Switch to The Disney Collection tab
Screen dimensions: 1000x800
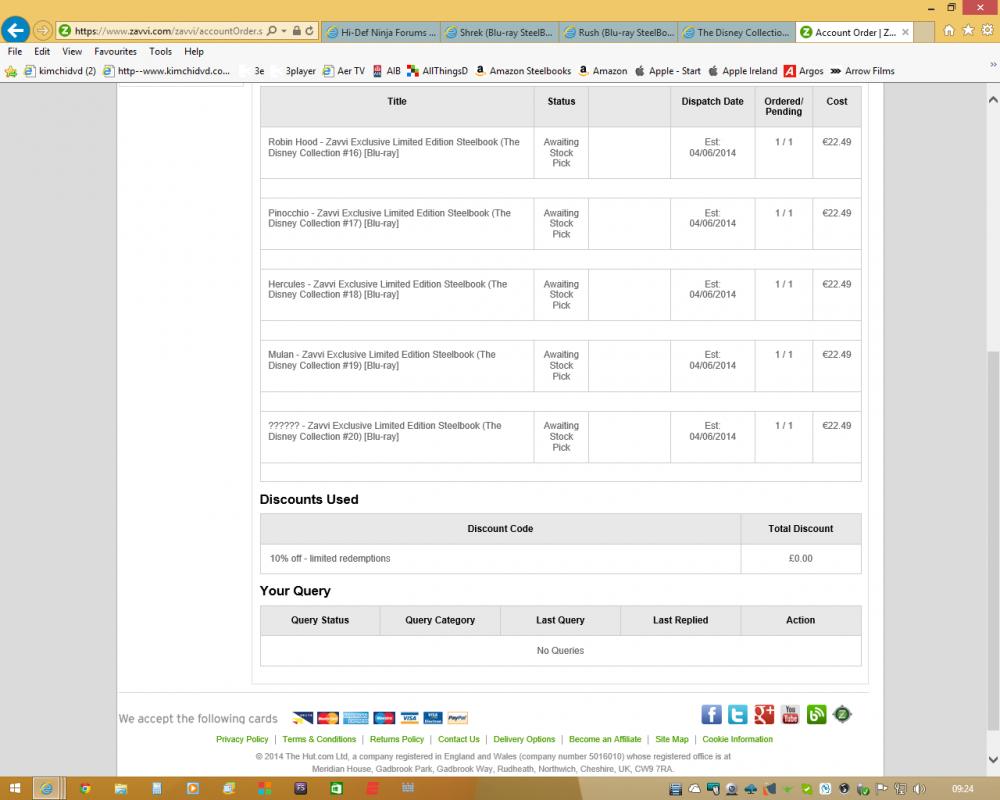737,33
